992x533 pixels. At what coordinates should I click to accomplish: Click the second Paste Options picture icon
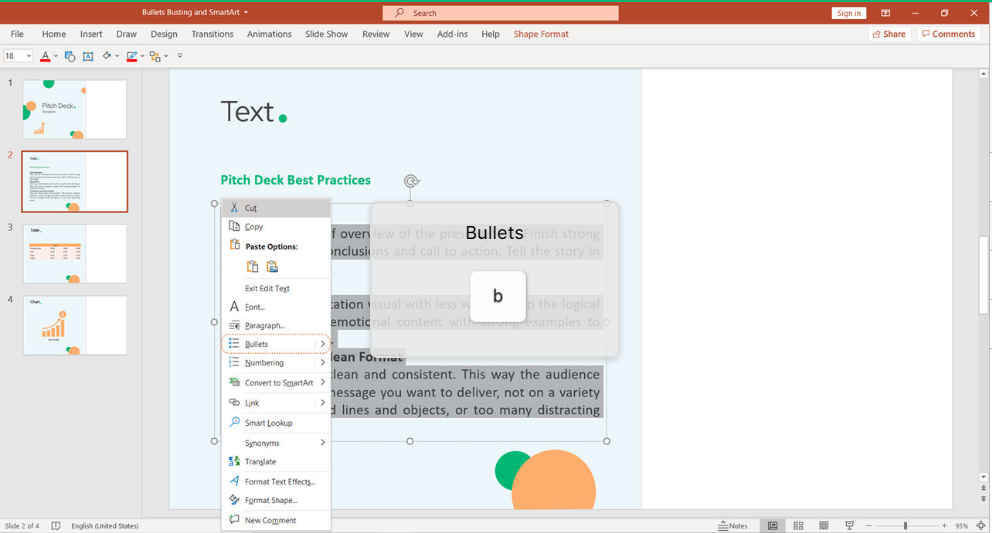(272, 266)
